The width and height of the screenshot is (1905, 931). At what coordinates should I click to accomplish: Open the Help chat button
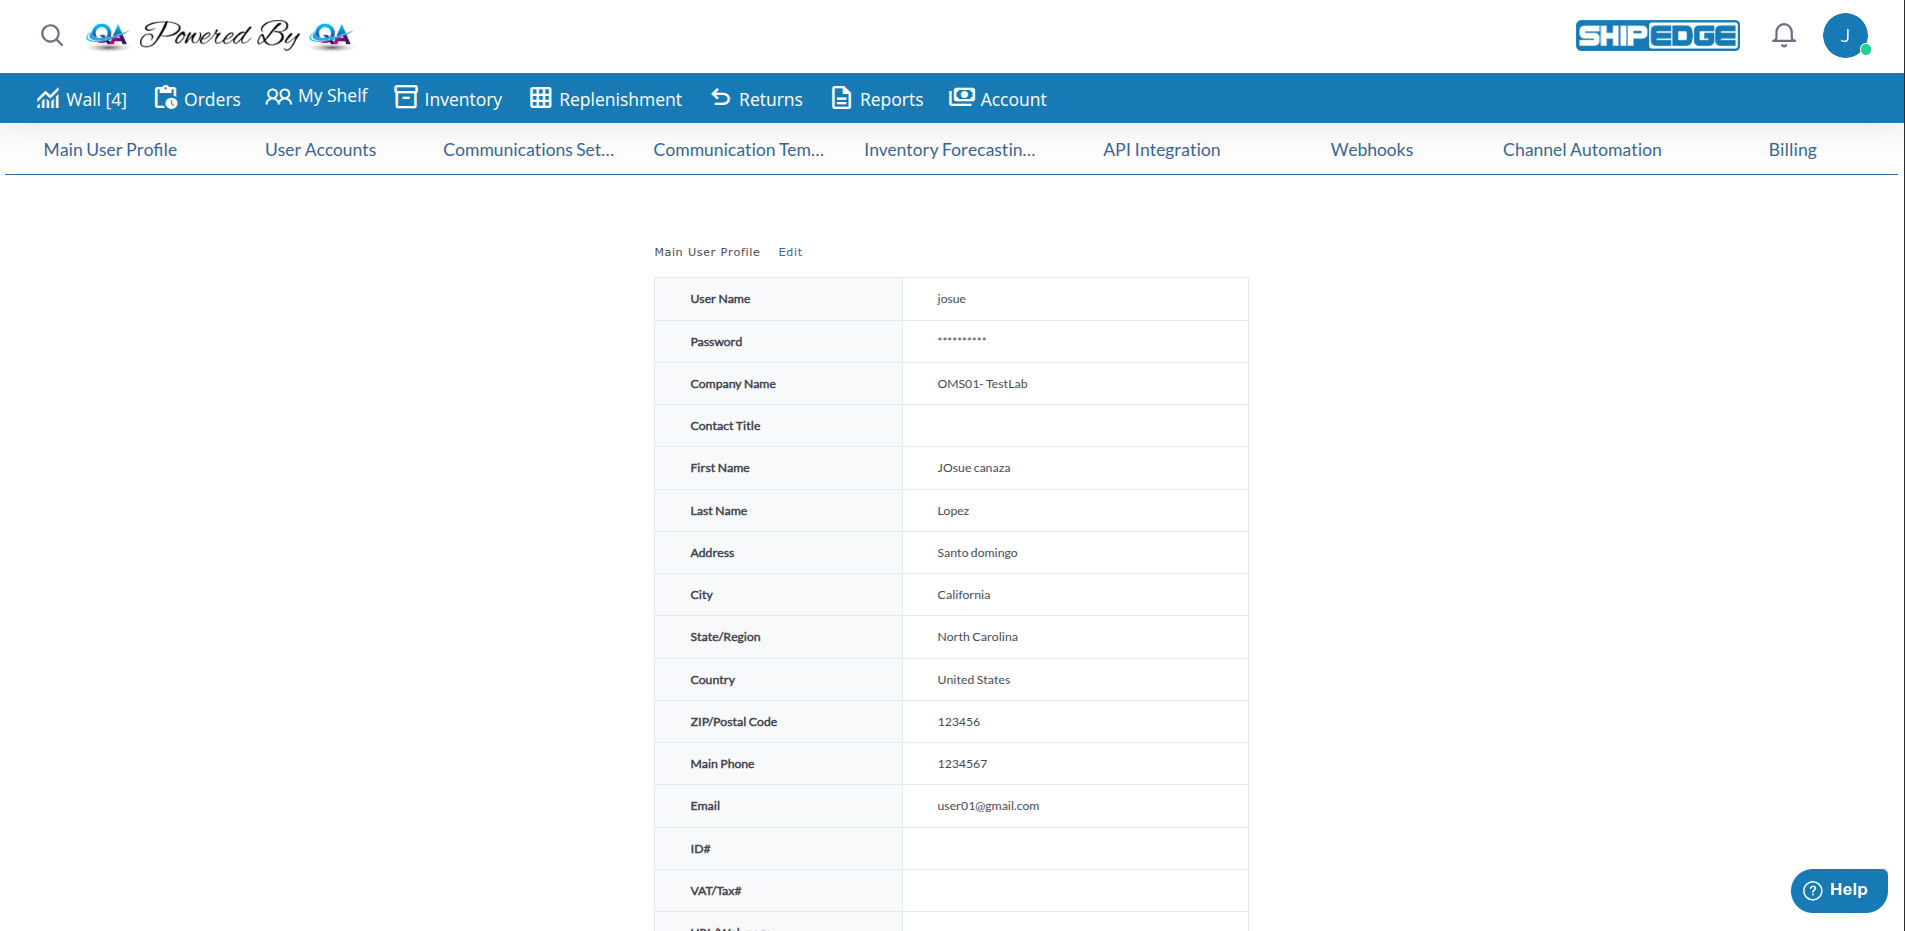[1838, 890]
